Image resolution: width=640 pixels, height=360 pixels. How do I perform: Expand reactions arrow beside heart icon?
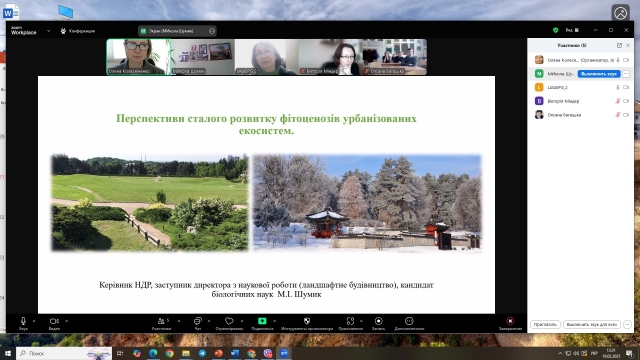242,321
